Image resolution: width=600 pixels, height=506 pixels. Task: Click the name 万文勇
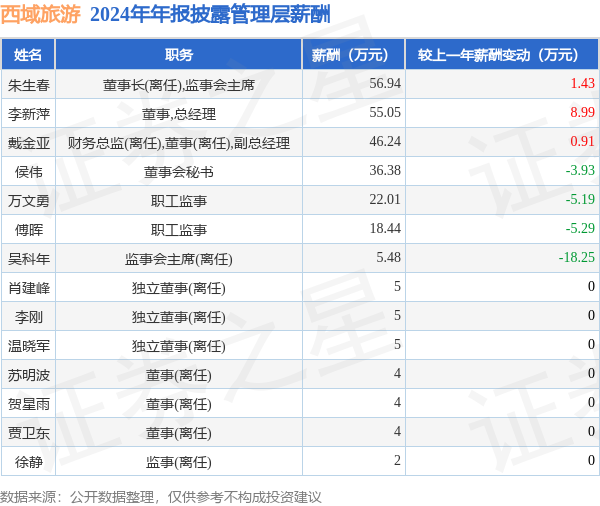coord(29,201)
